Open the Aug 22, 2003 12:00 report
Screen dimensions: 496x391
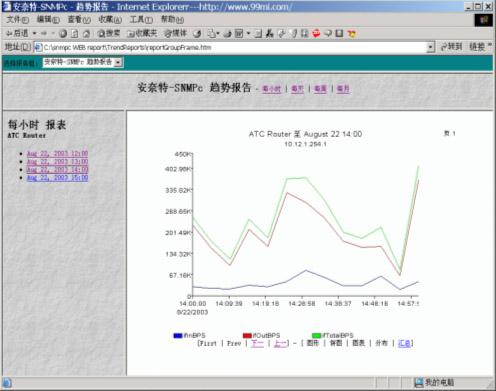coord(57,154)
